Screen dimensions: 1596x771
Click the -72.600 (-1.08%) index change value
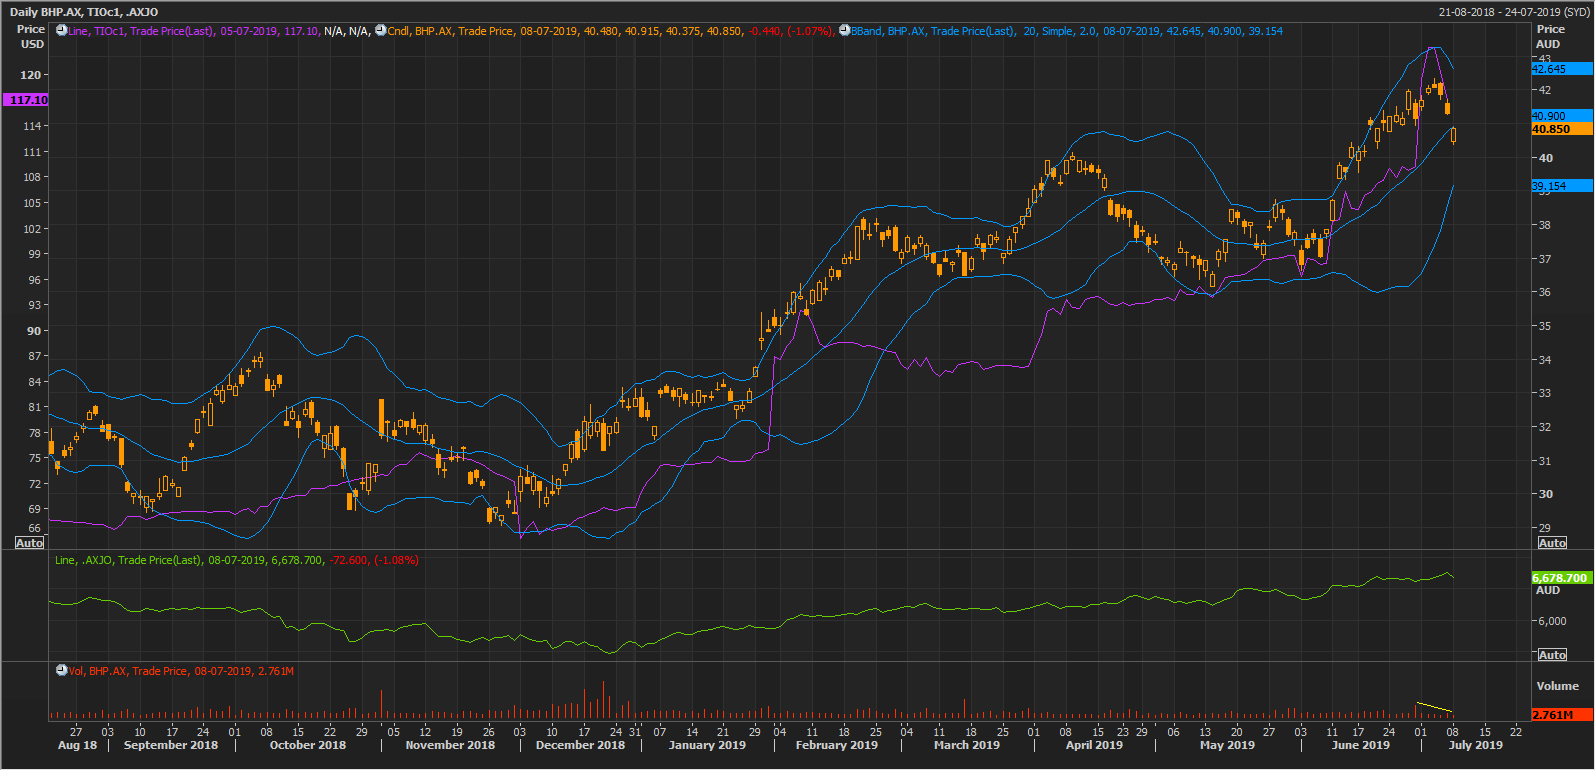click(373, 560)
